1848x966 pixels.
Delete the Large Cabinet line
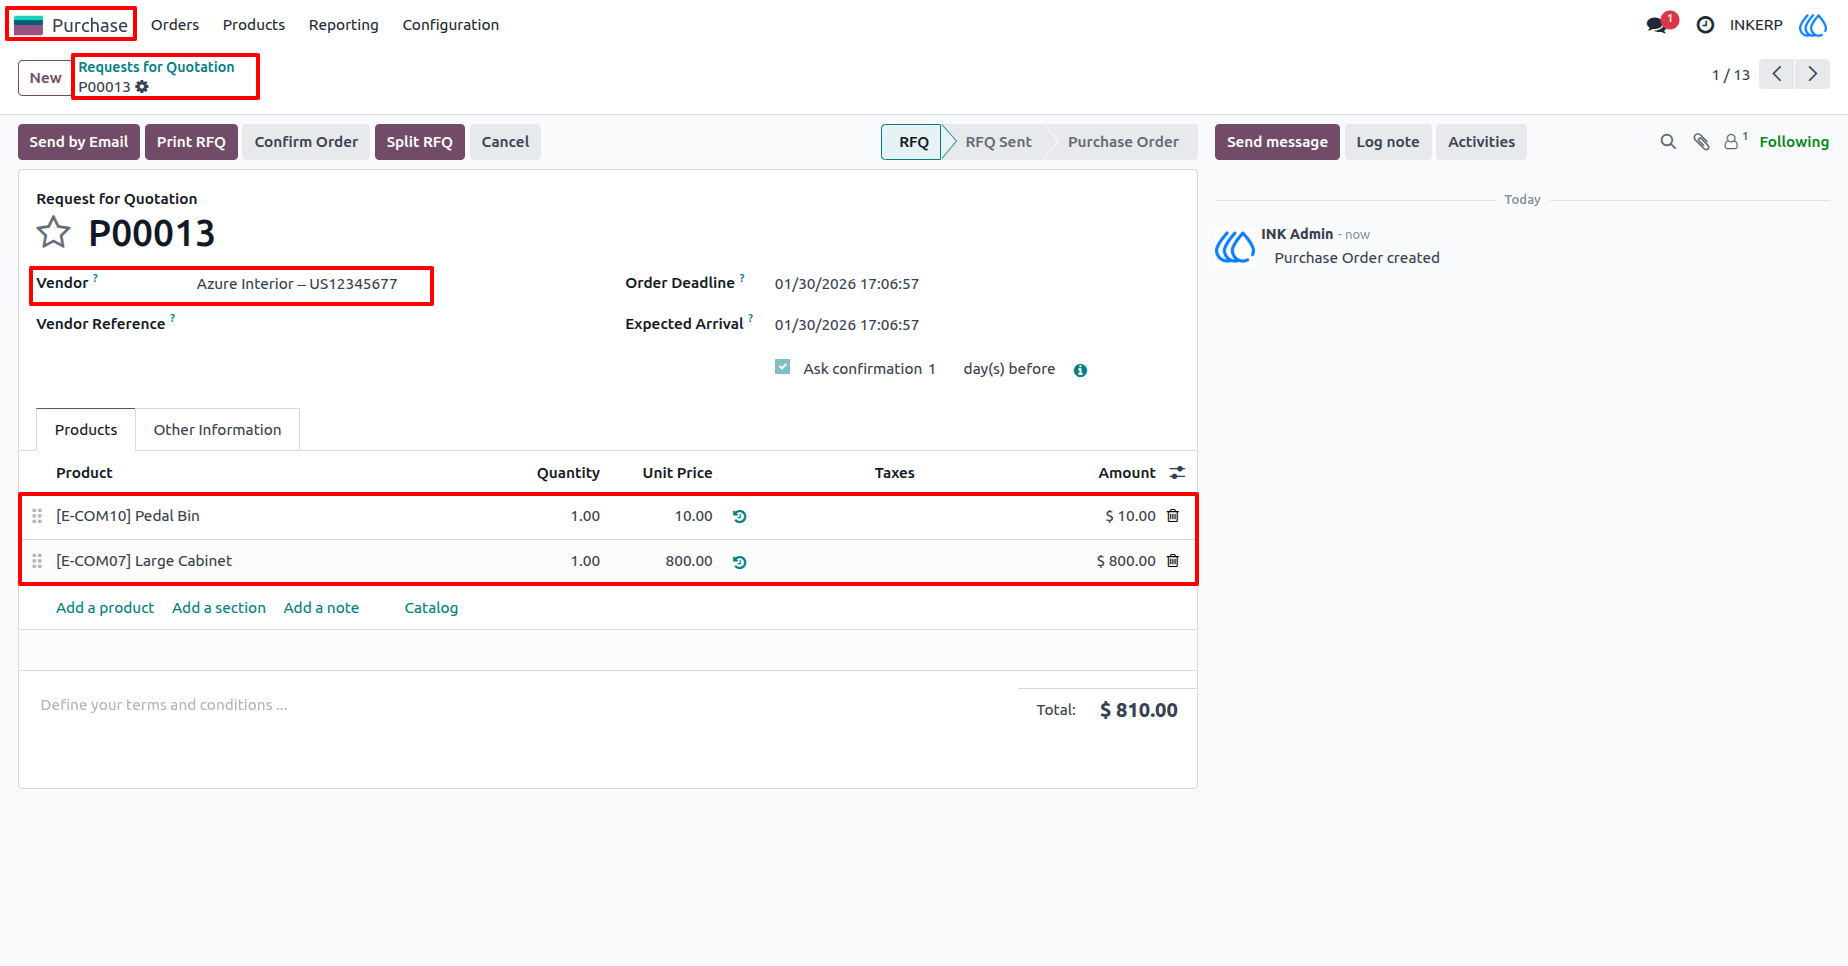(x=1173, y=561)
